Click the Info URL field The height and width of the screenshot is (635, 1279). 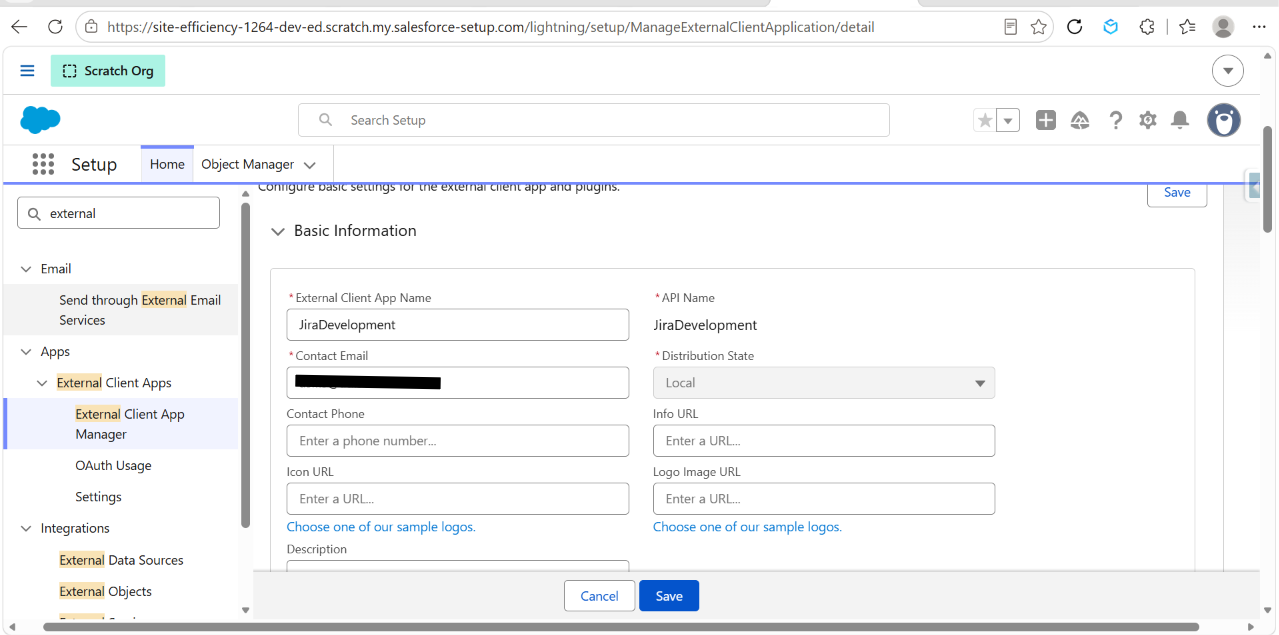point(824,441)
